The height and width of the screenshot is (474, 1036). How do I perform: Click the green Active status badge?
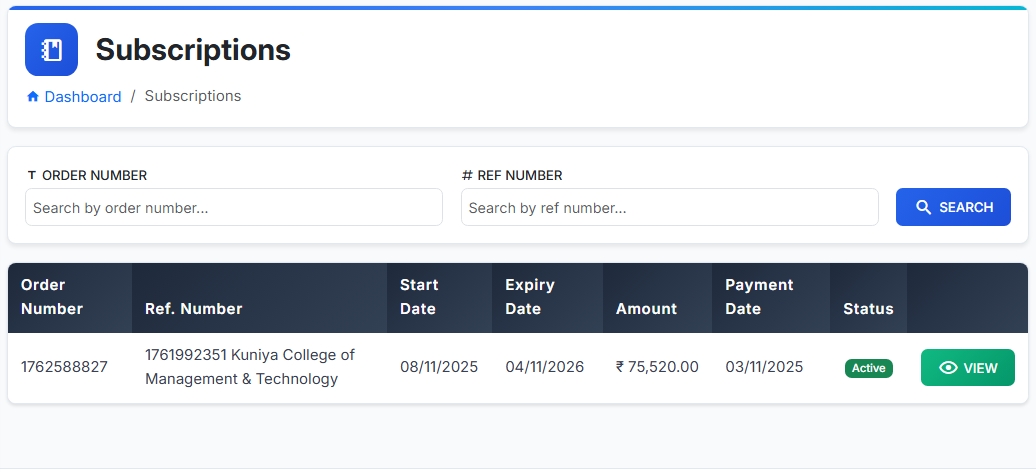coord(868,368)
